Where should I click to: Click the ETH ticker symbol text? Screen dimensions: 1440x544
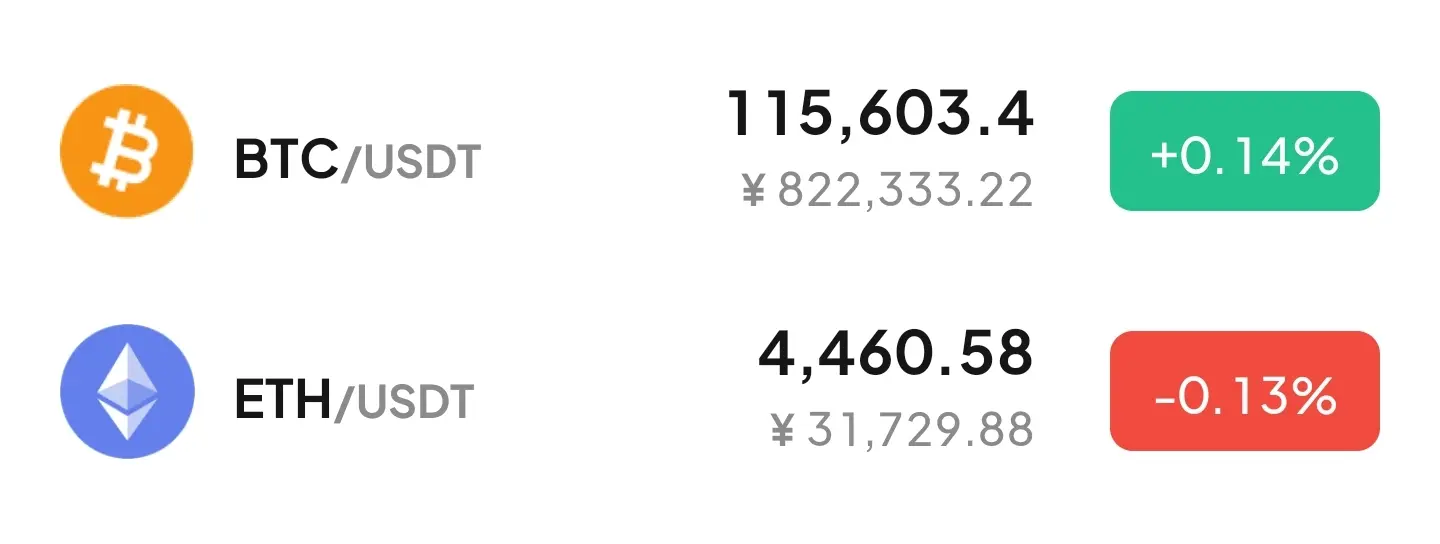click(282, 400)
